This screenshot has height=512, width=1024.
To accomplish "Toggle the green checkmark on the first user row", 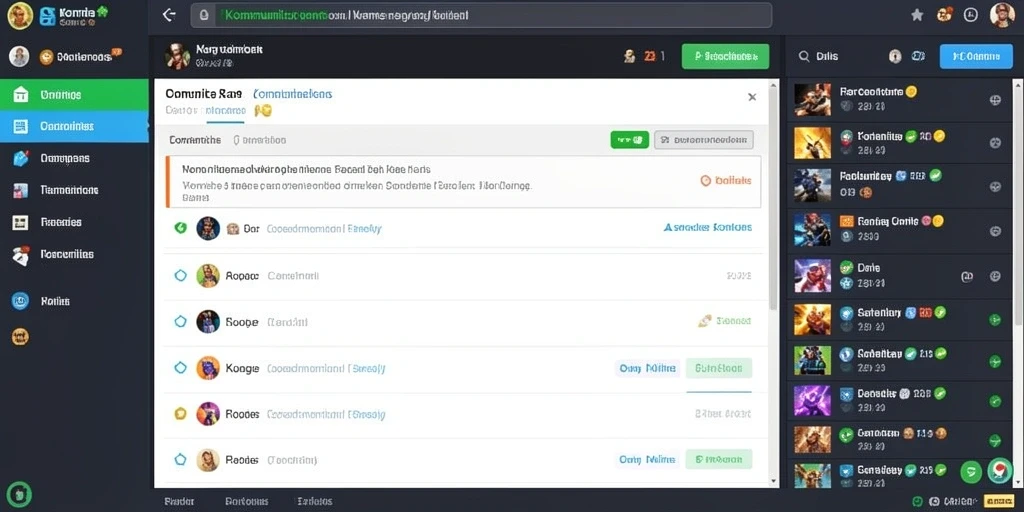I will click(x=181, y=228).
